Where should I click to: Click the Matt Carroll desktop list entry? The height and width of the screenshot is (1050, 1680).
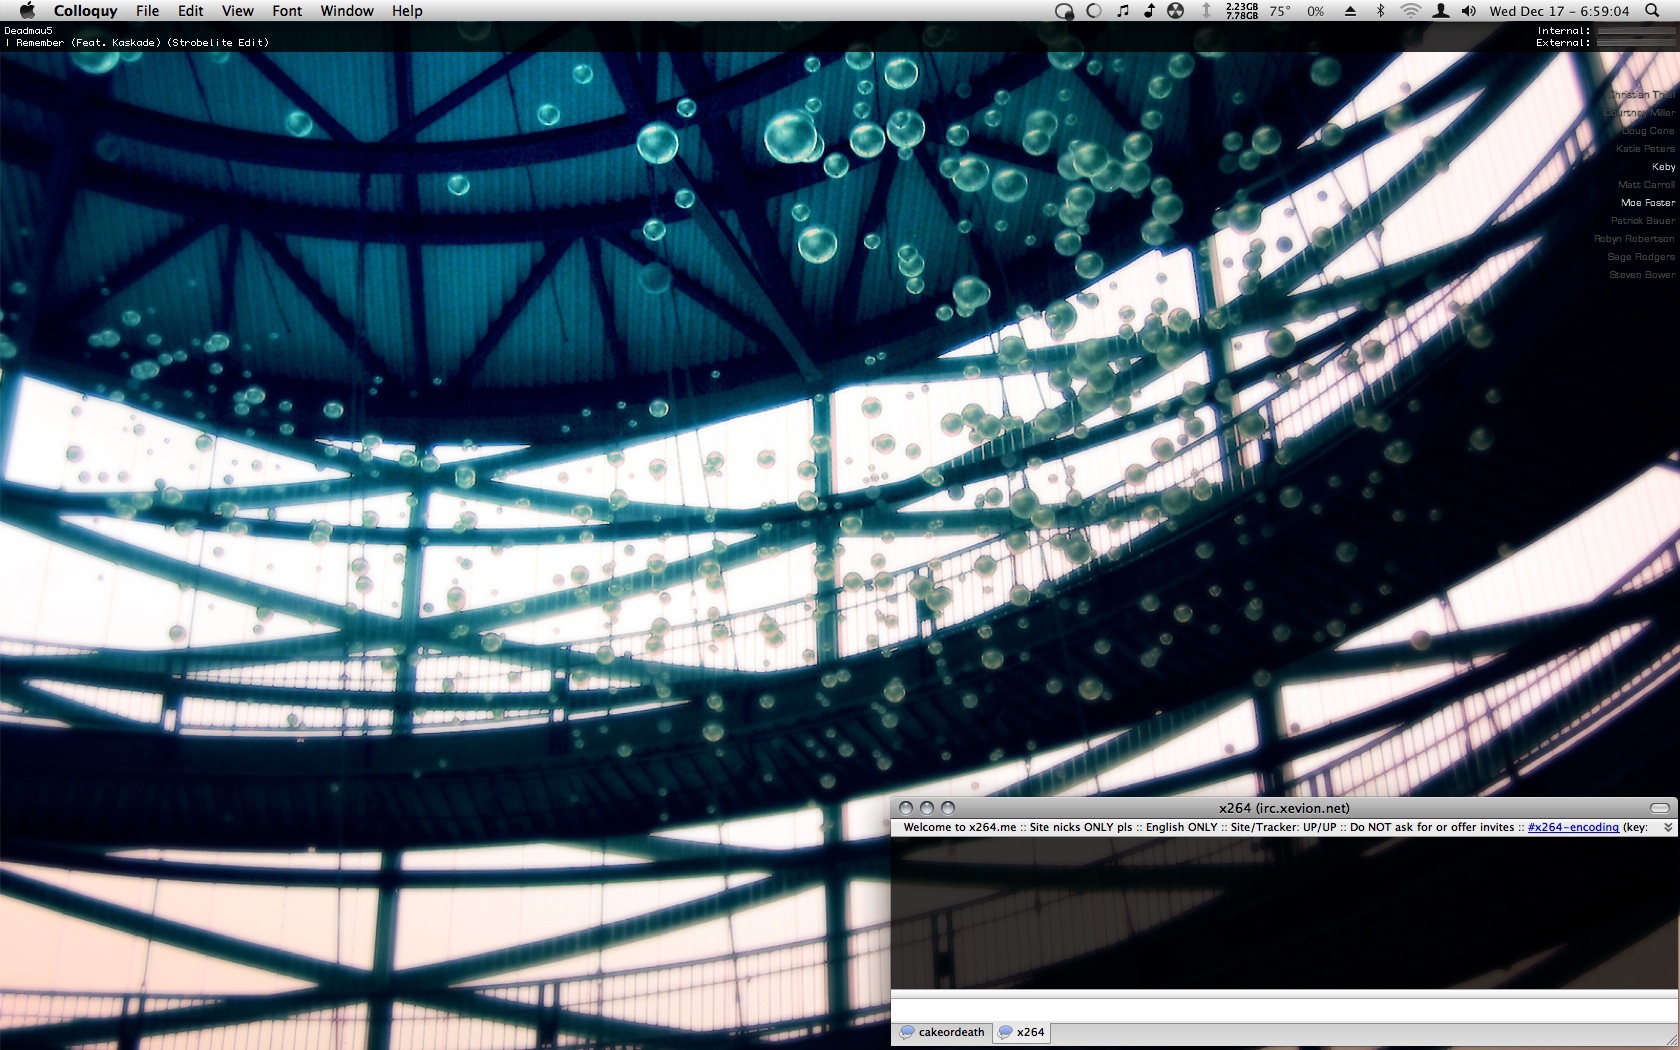1646,185
